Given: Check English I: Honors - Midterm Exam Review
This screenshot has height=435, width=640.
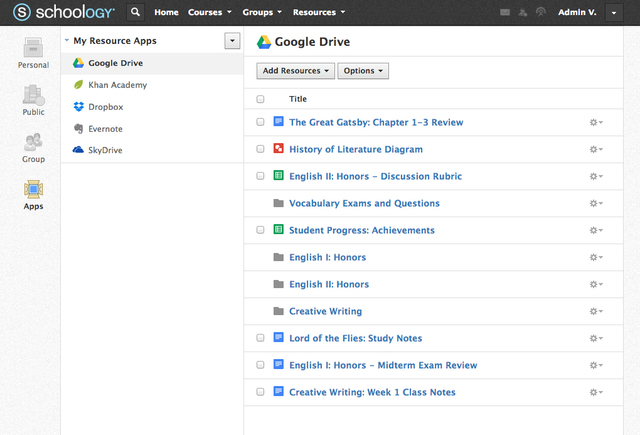Looking at the screenshot, I should click(x=260, y=365).
